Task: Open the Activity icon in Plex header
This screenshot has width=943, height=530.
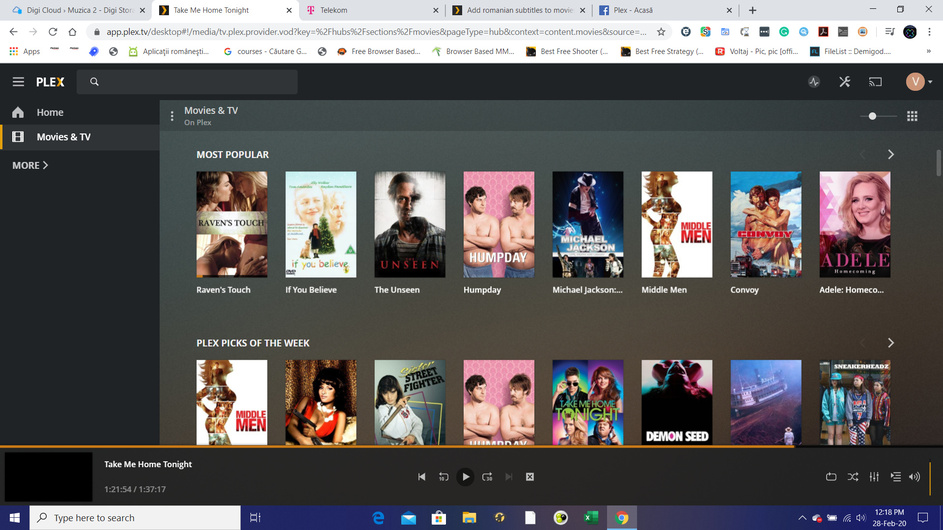Action: tap(814, 82)
